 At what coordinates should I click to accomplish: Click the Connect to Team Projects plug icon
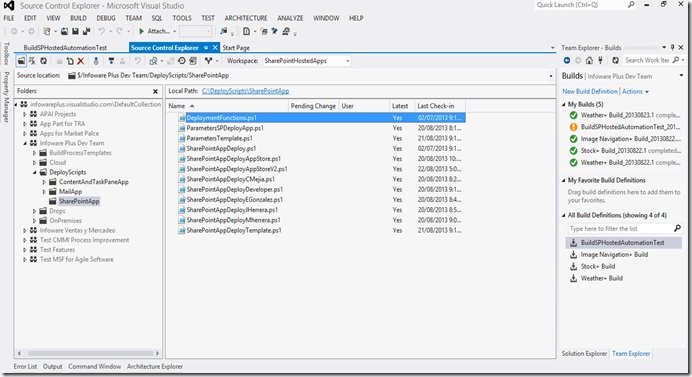(600, 60)
